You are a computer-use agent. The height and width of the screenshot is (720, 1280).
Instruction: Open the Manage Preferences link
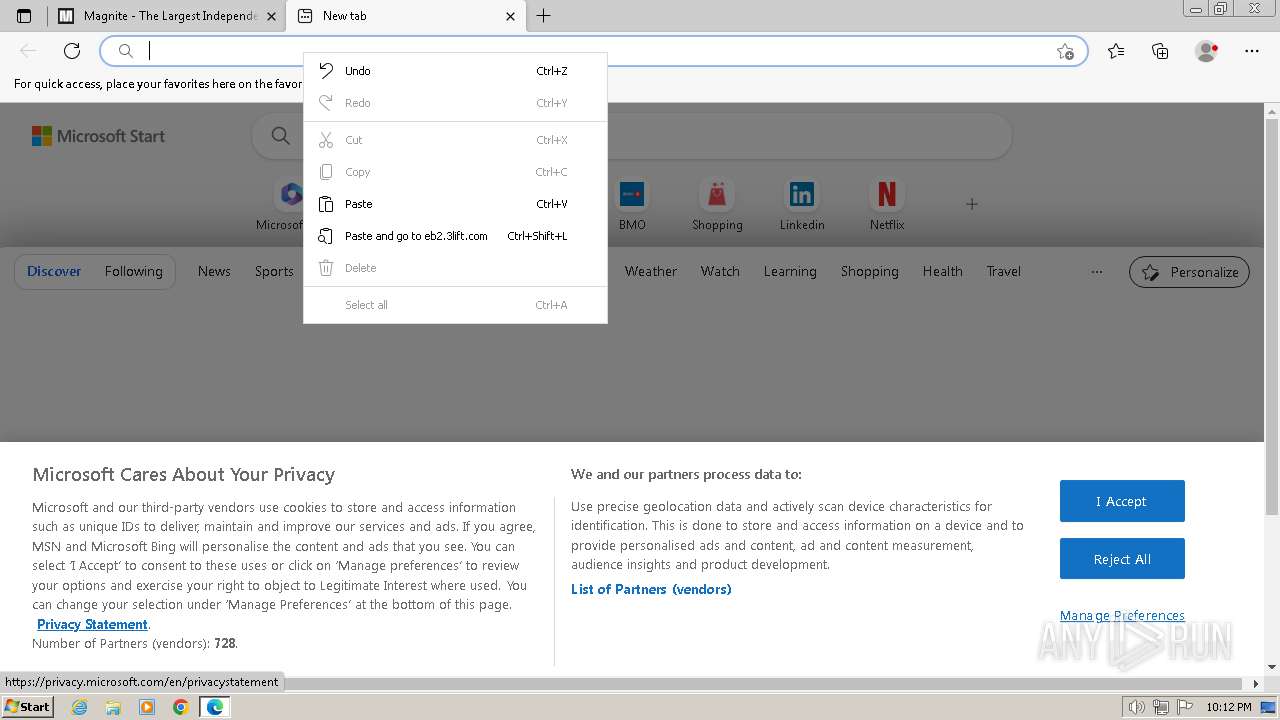[1122, 615]
